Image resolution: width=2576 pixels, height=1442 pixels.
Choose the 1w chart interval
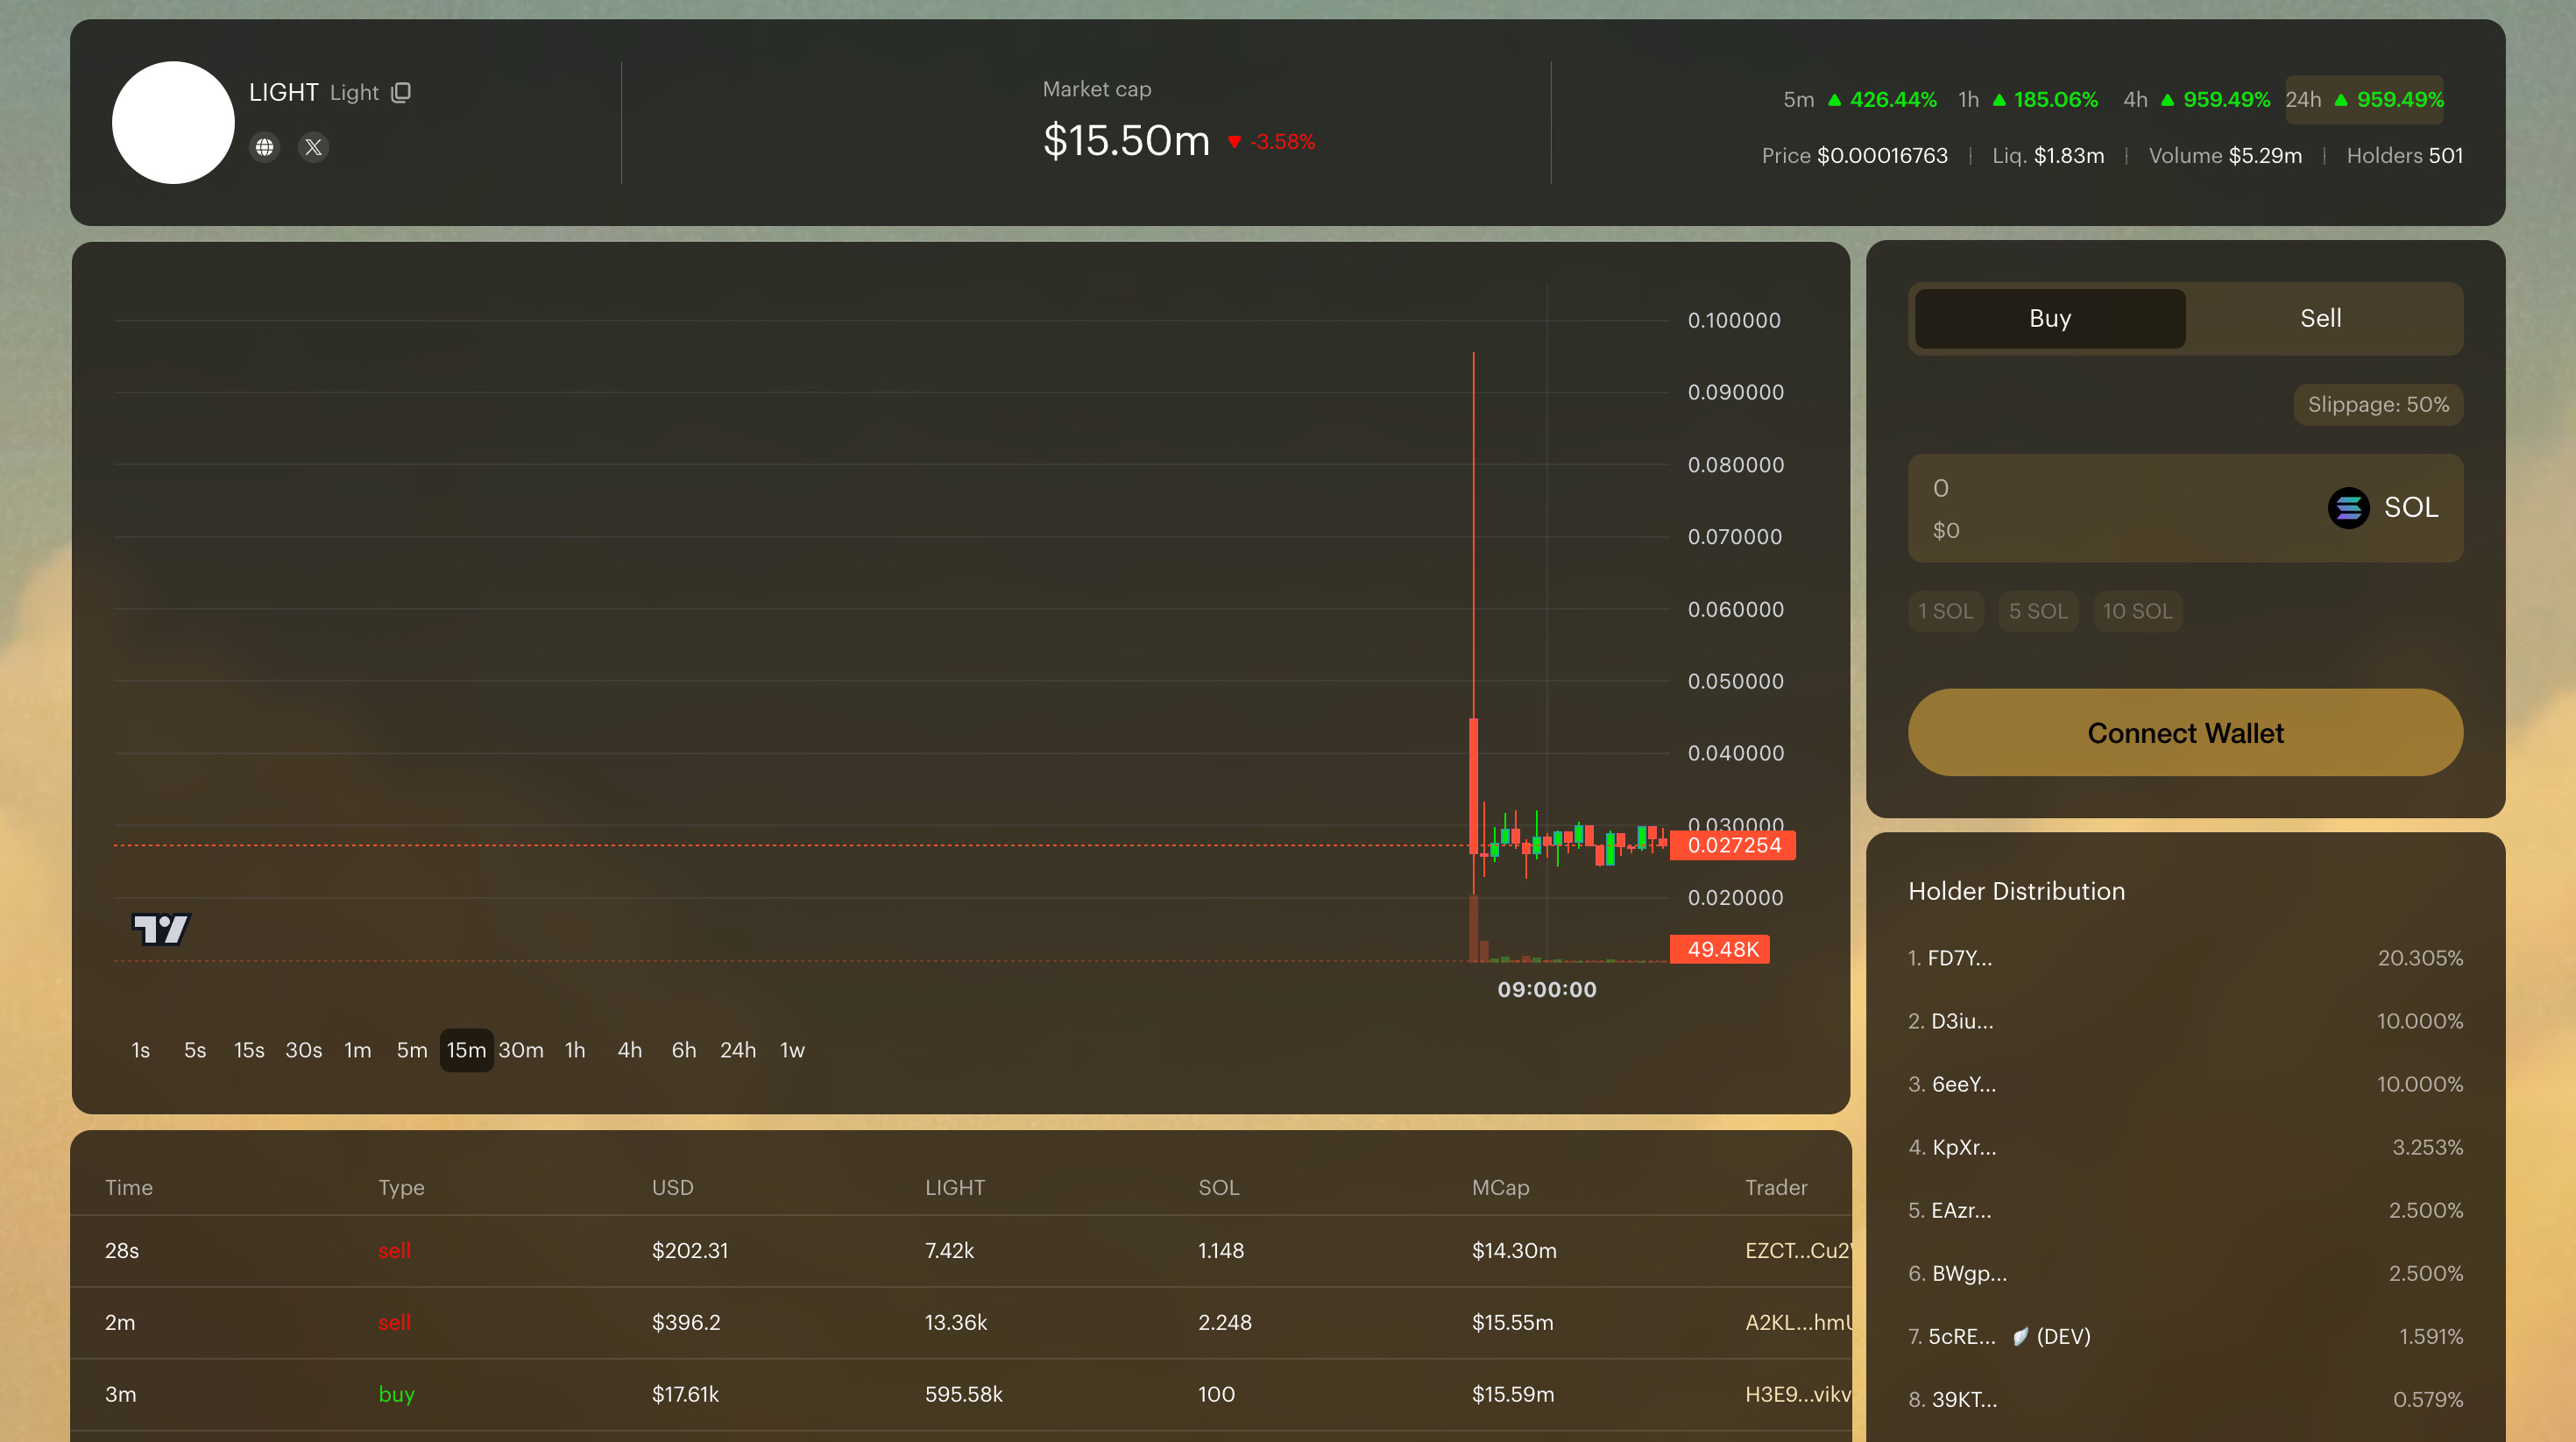792,1050
